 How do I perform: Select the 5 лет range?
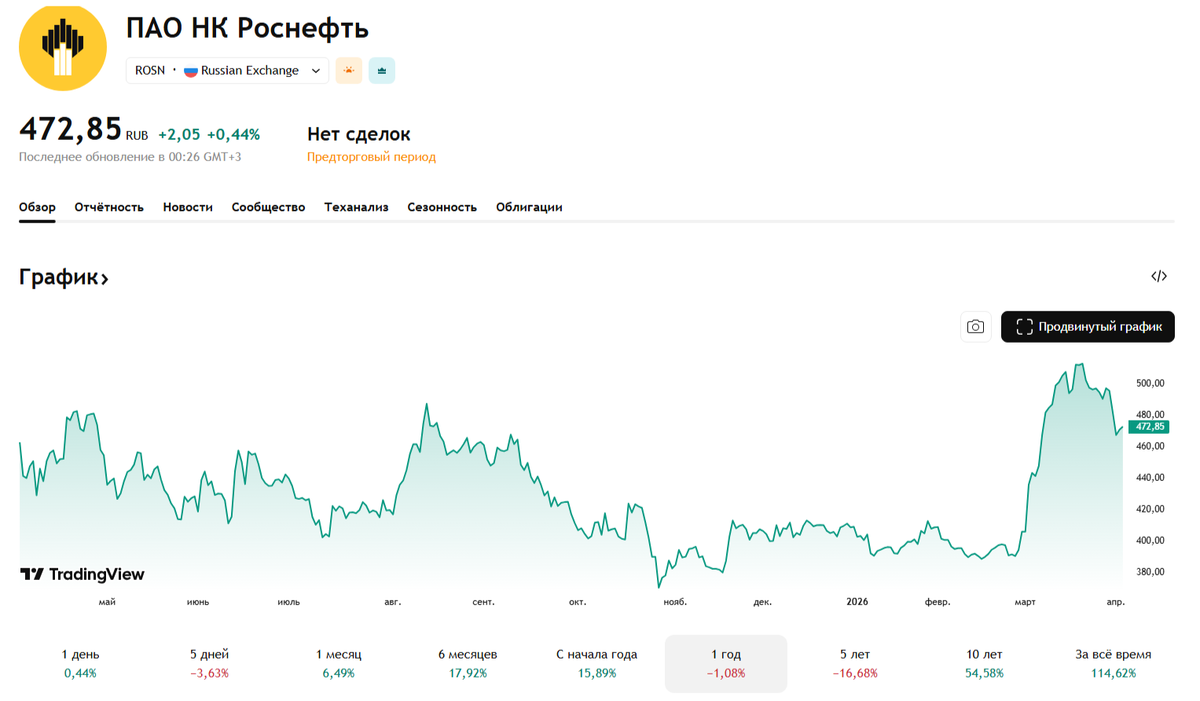[x=855, y=663]
